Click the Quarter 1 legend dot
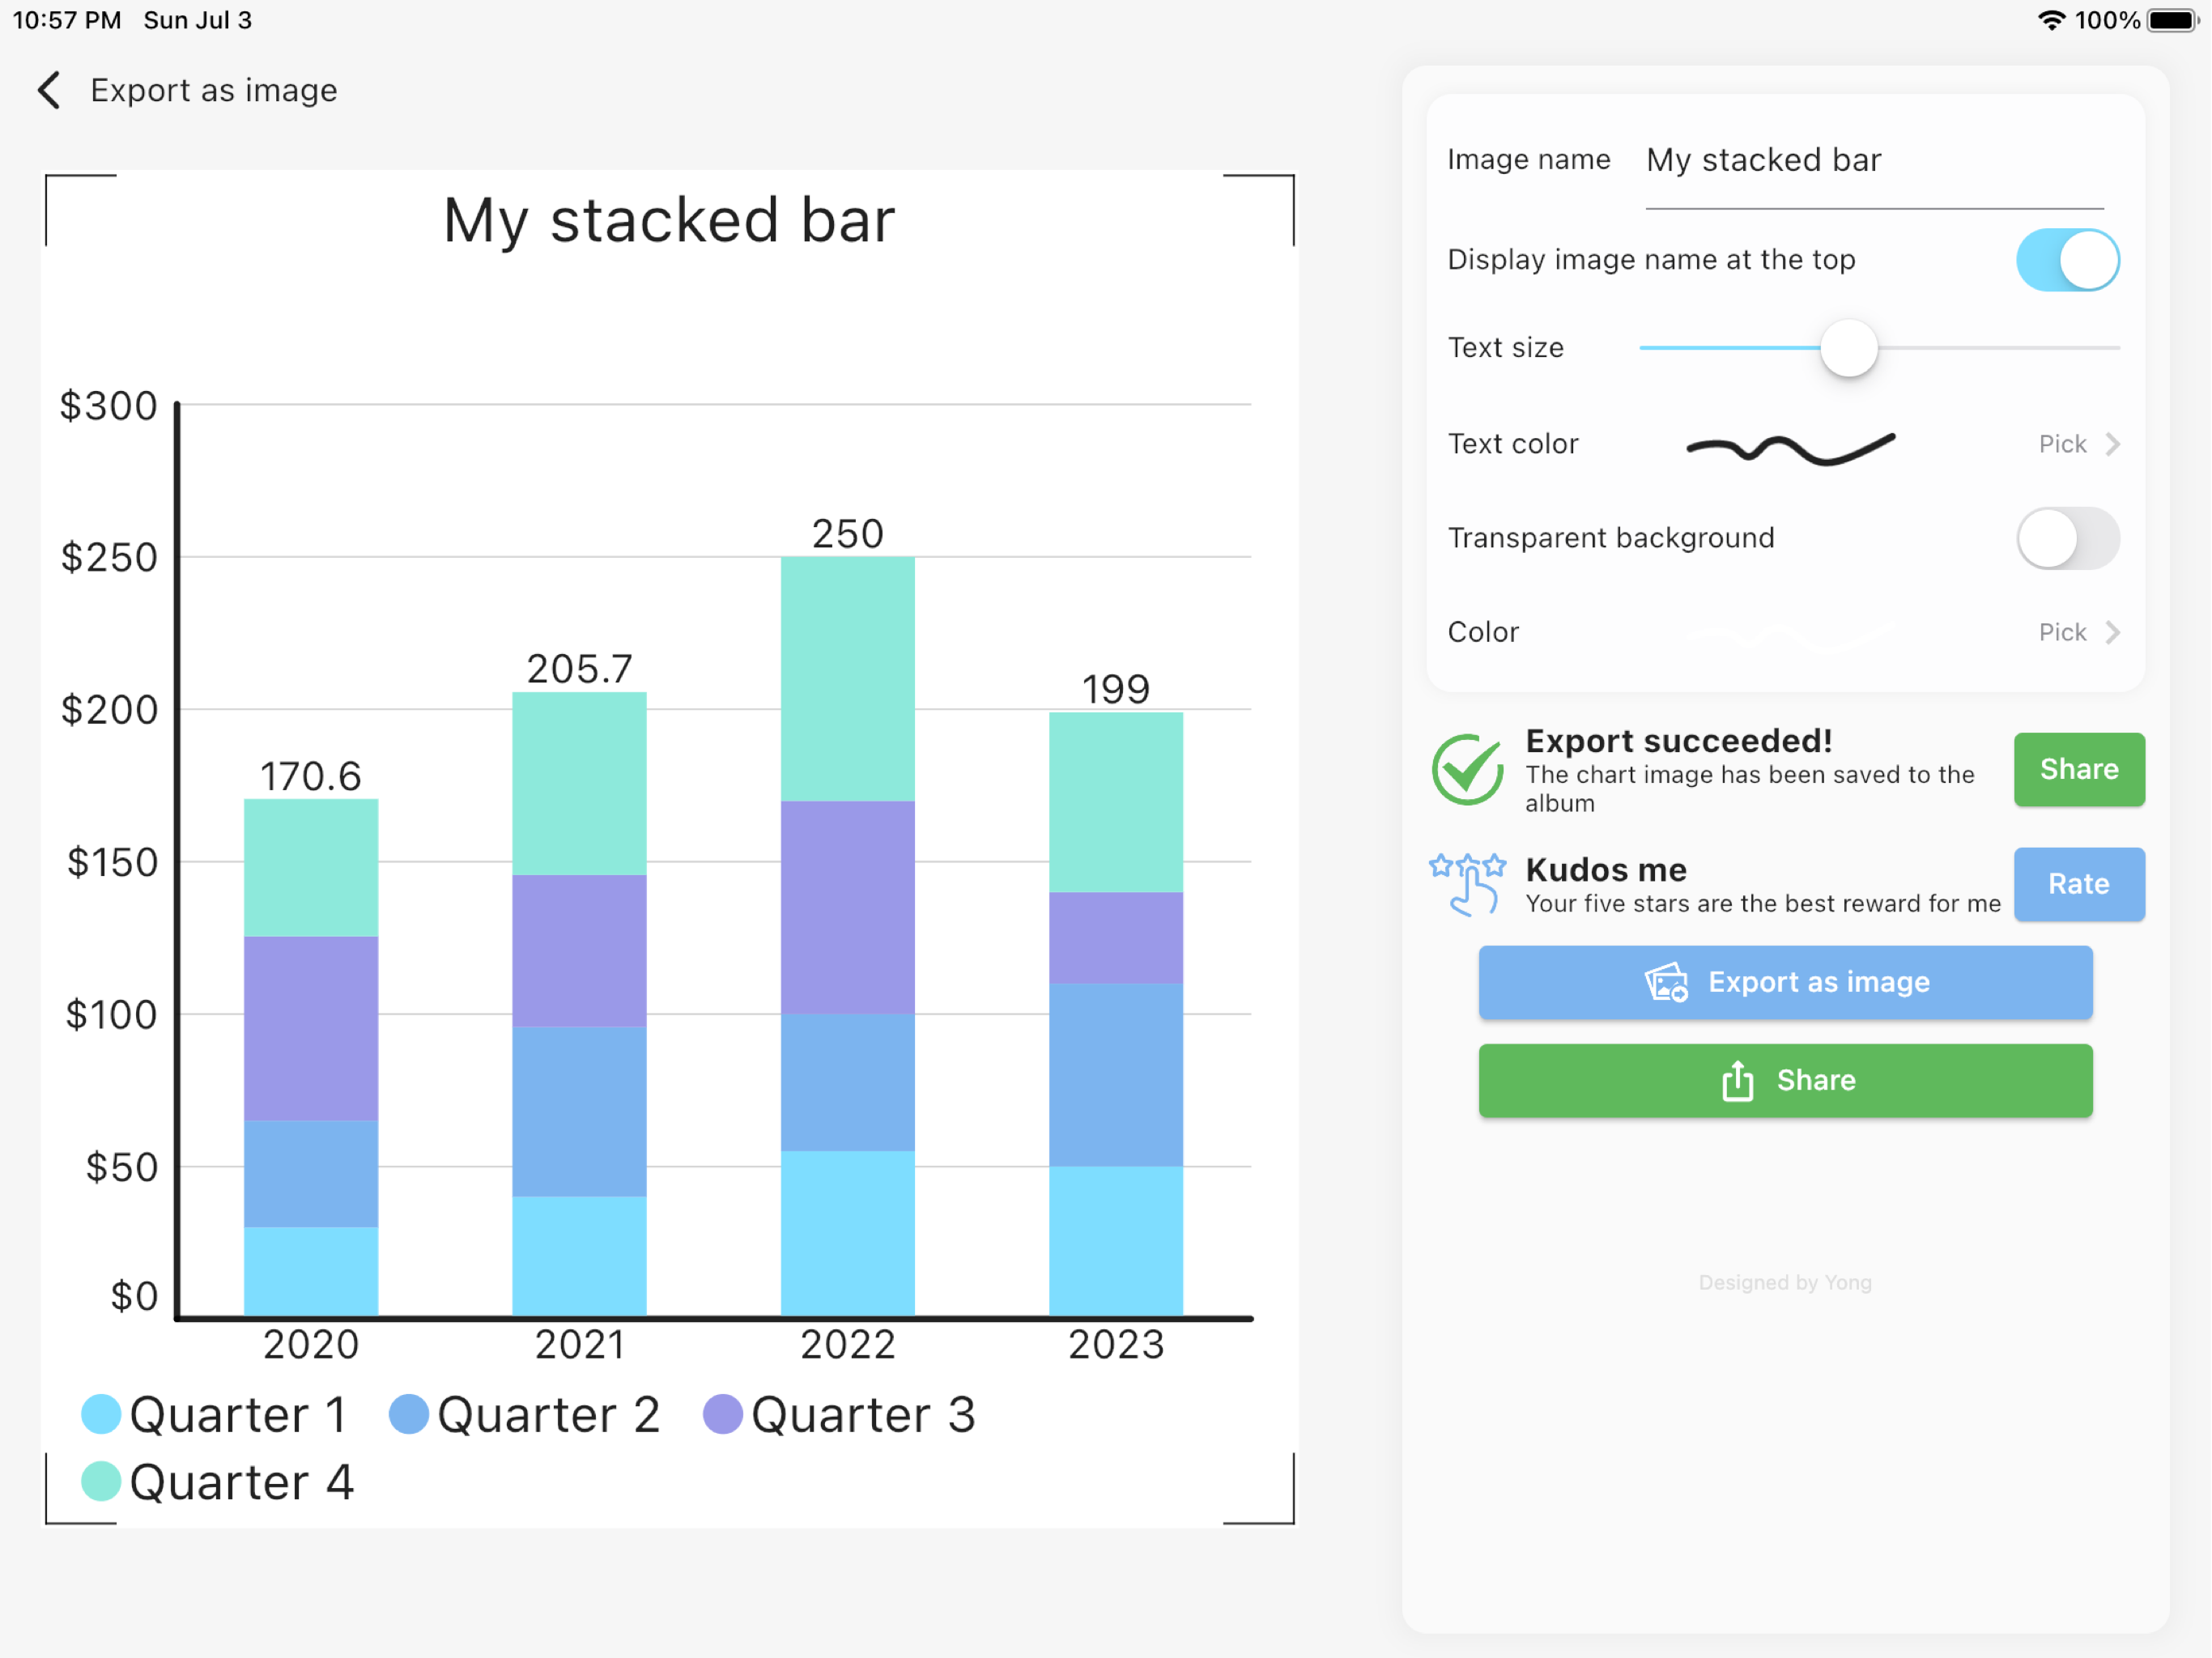This screenshot has height=1658, width=2212. [x=101, y=1413]
